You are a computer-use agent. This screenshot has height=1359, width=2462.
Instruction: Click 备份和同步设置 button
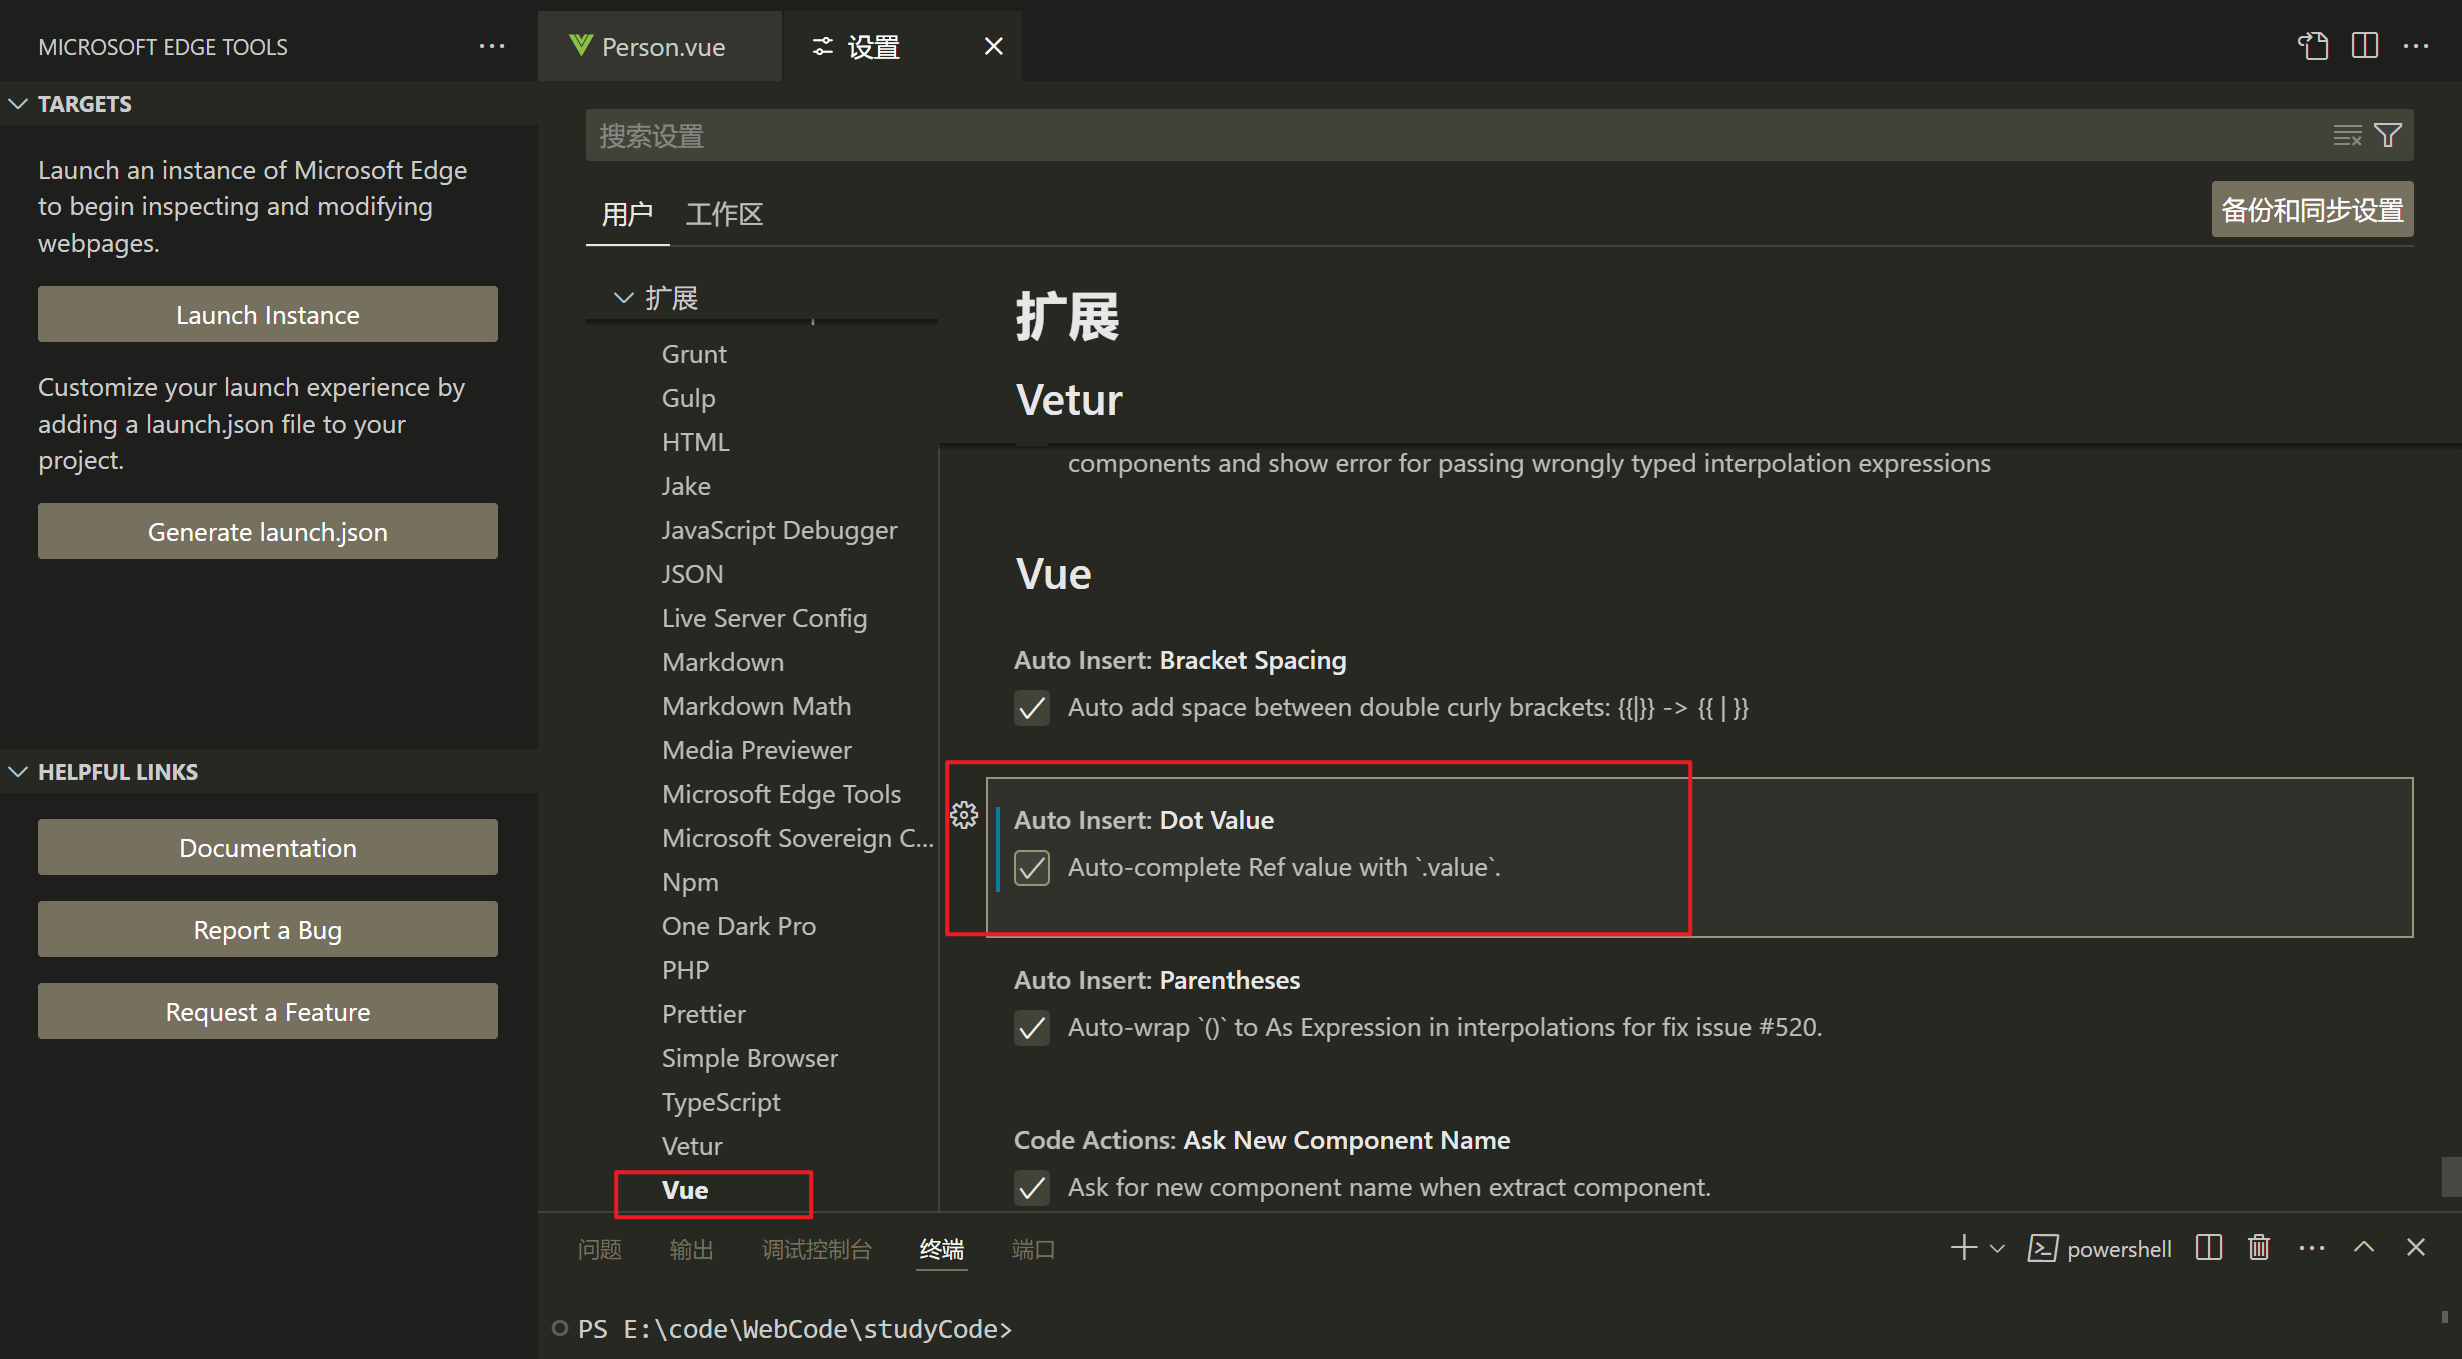point(2312,209)
